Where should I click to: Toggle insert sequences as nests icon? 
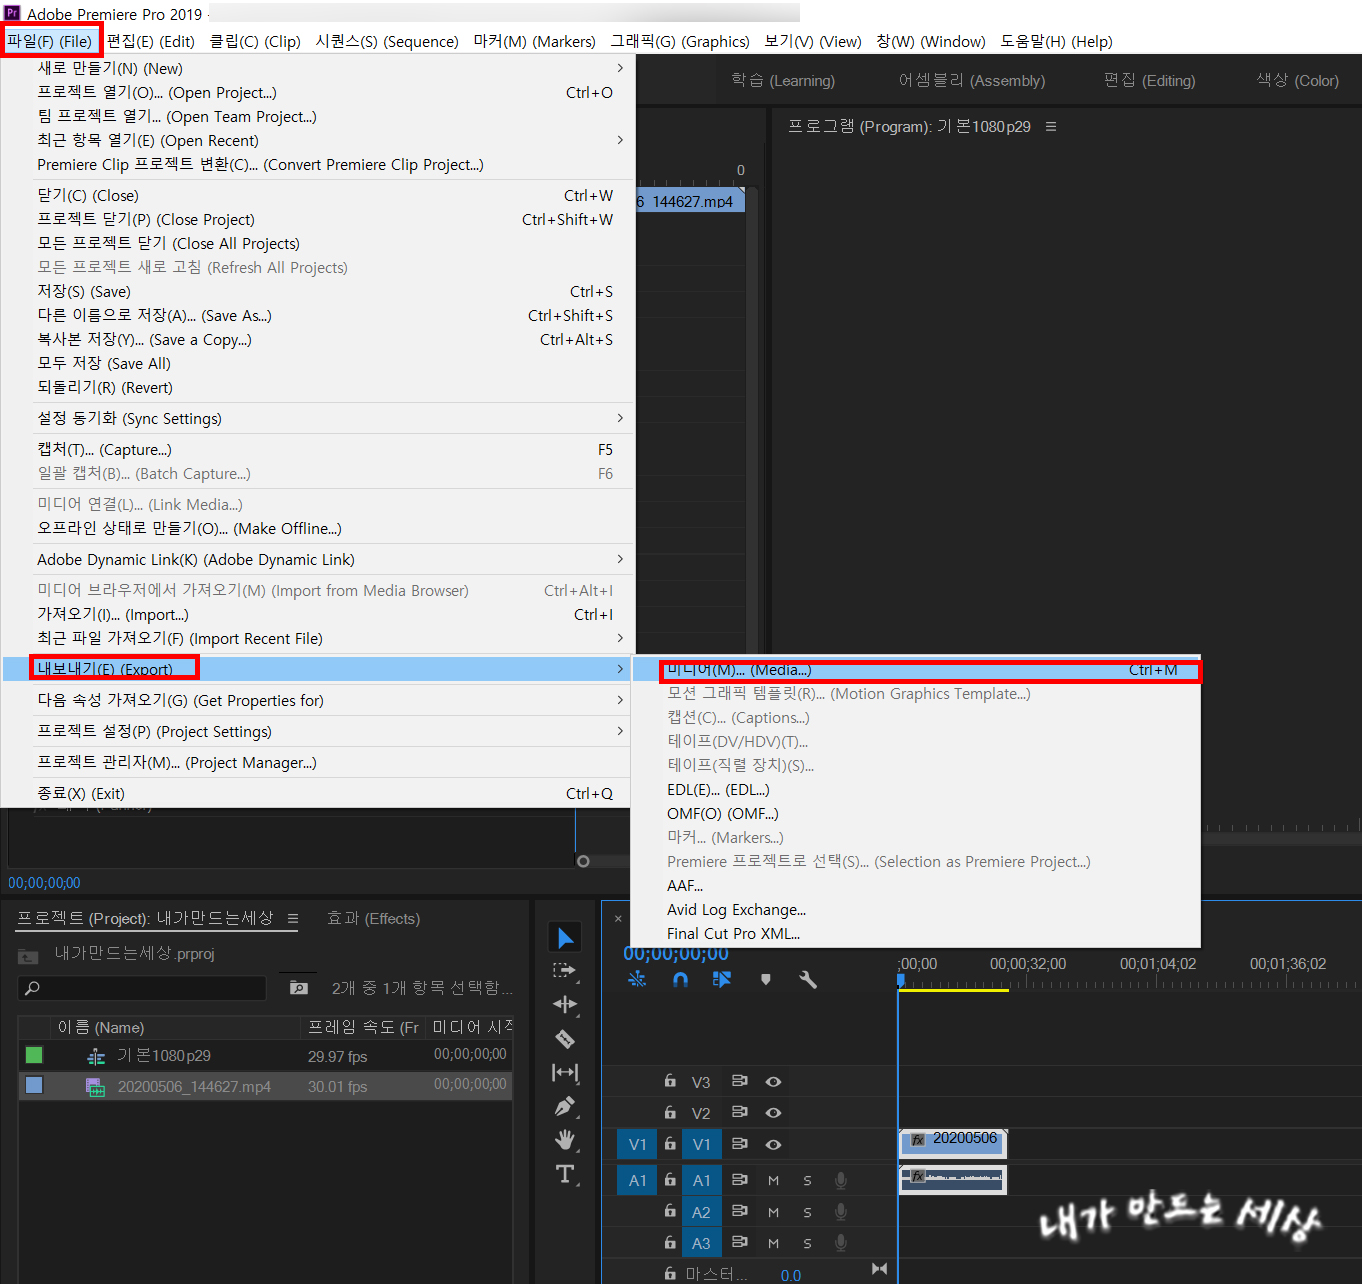coord(637,979)
